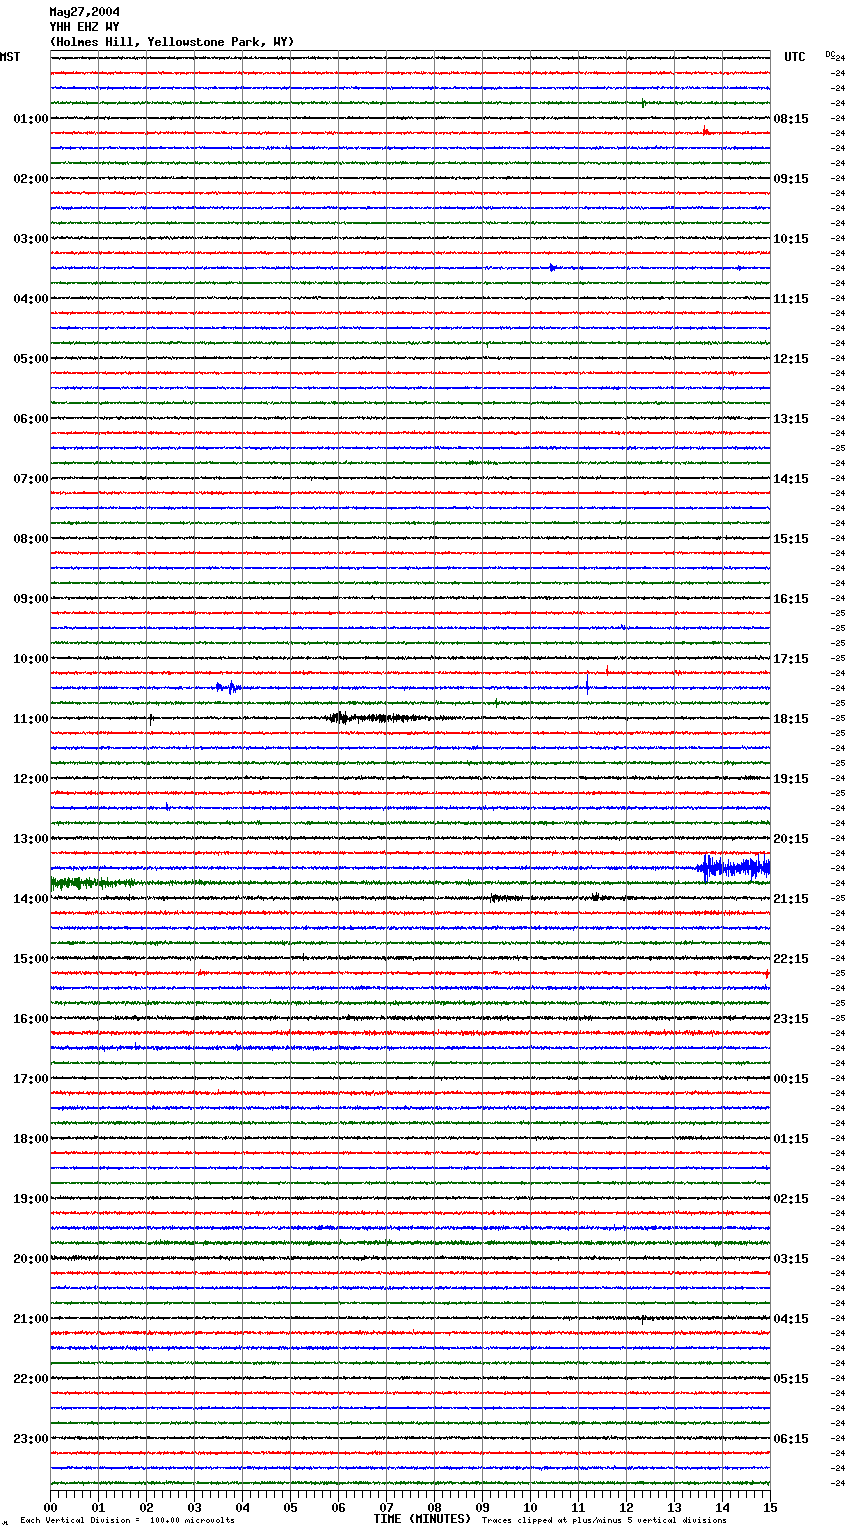Viewport: 850px width, 1534px height.
Task: Click the green high-amplitude segment just before 14:00
Action: pos(92,882)
